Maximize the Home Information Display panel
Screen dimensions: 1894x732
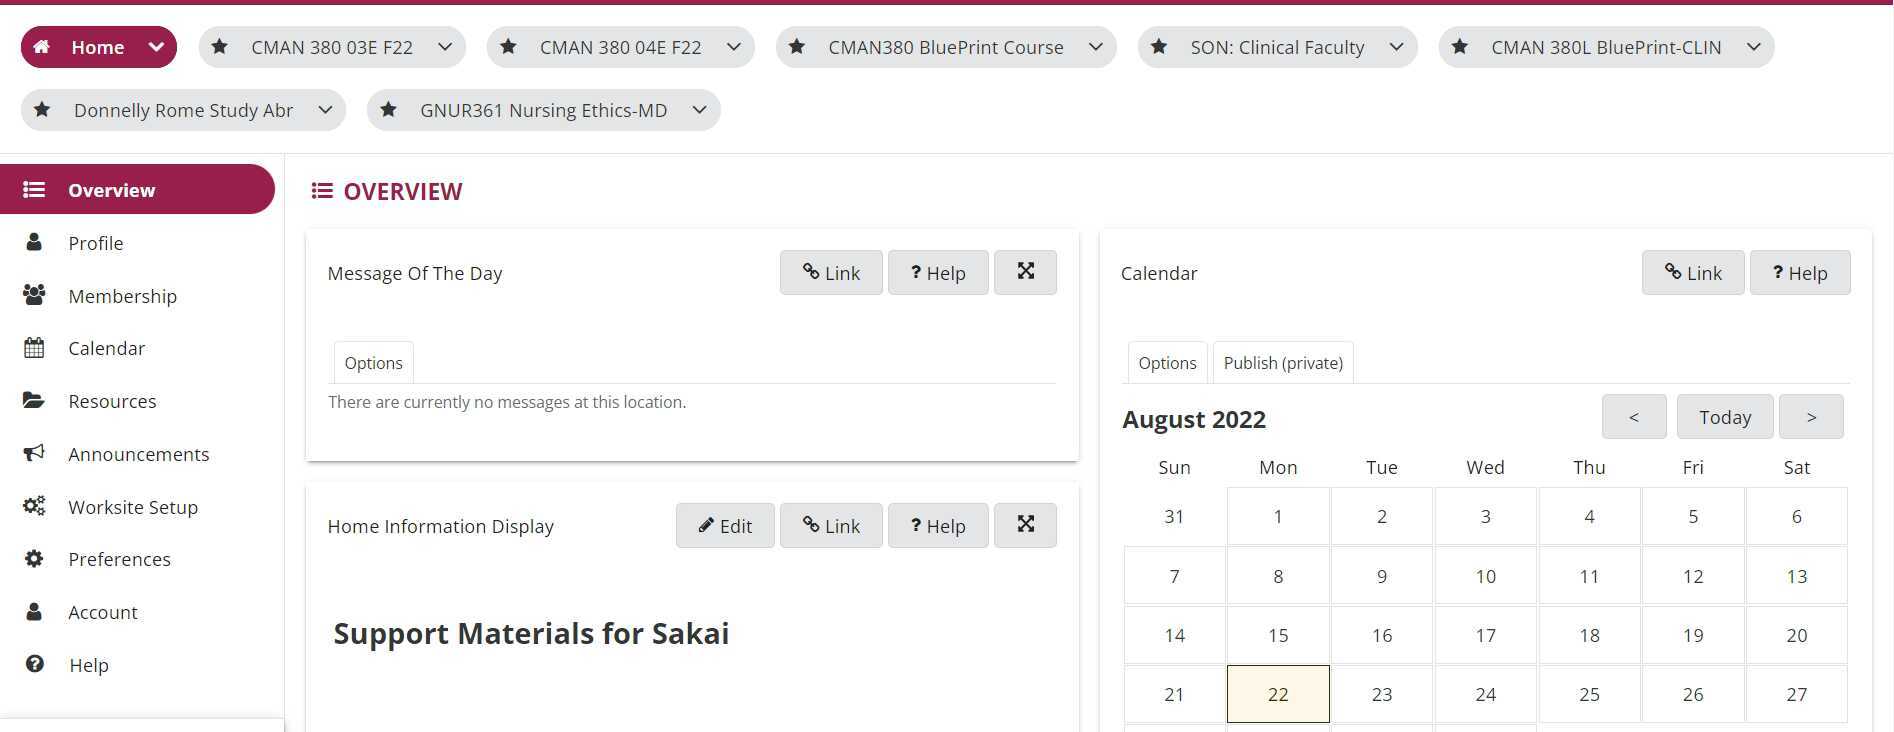1025,525
